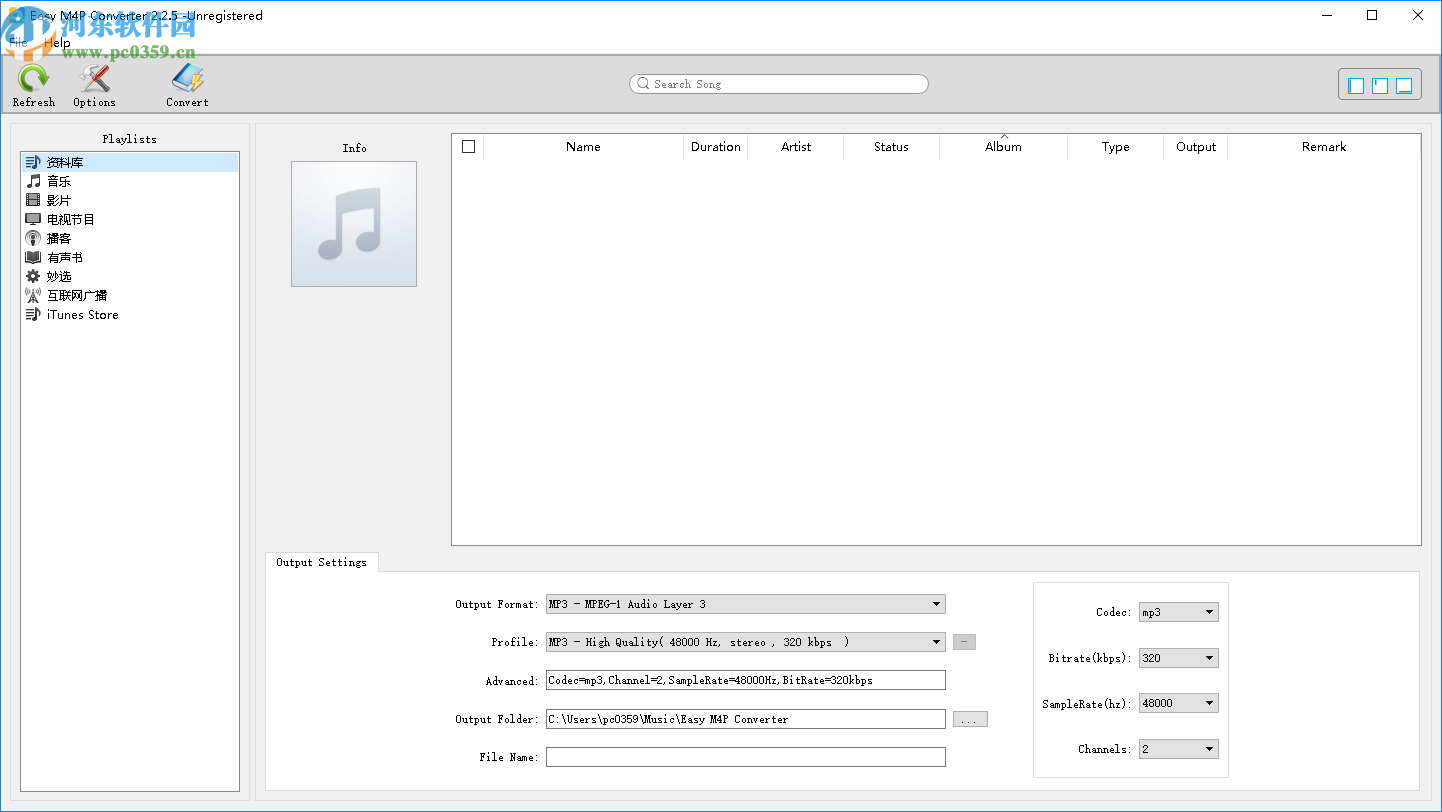1442x812 pixels.
Task: Click inside the Search Song field
Action: coord(778,84)
